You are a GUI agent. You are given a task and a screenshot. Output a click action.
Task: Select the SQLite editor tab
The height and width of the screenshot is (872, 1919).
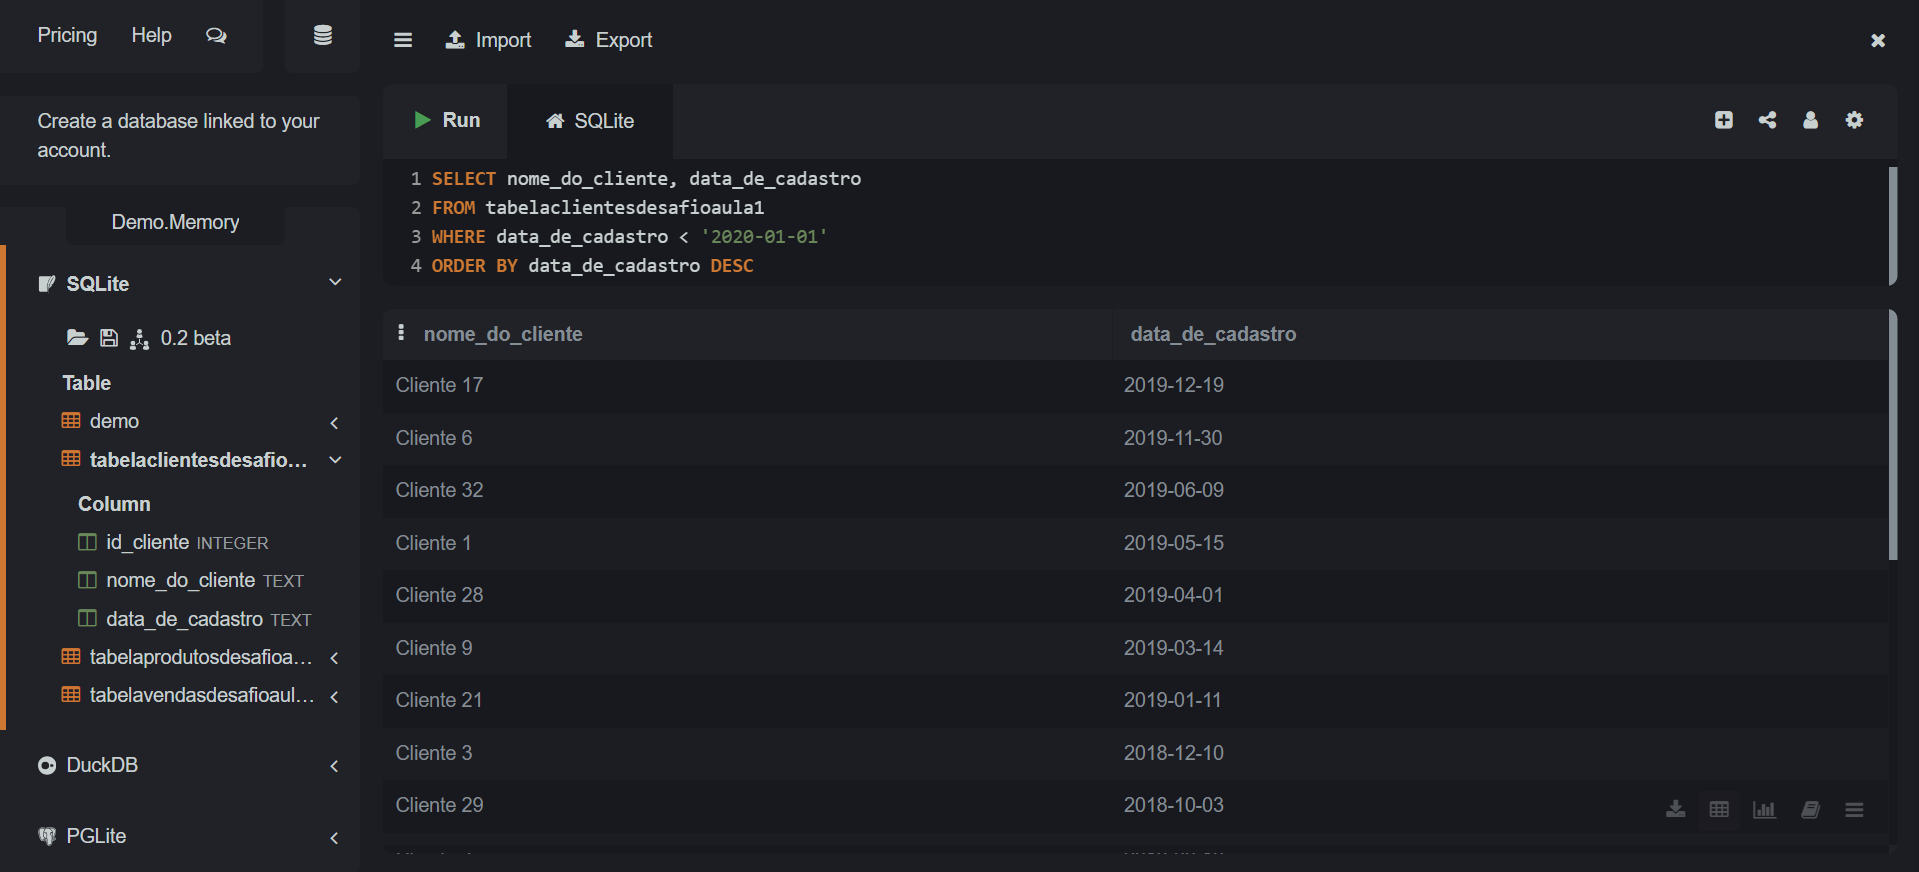[x=590, y=121]
